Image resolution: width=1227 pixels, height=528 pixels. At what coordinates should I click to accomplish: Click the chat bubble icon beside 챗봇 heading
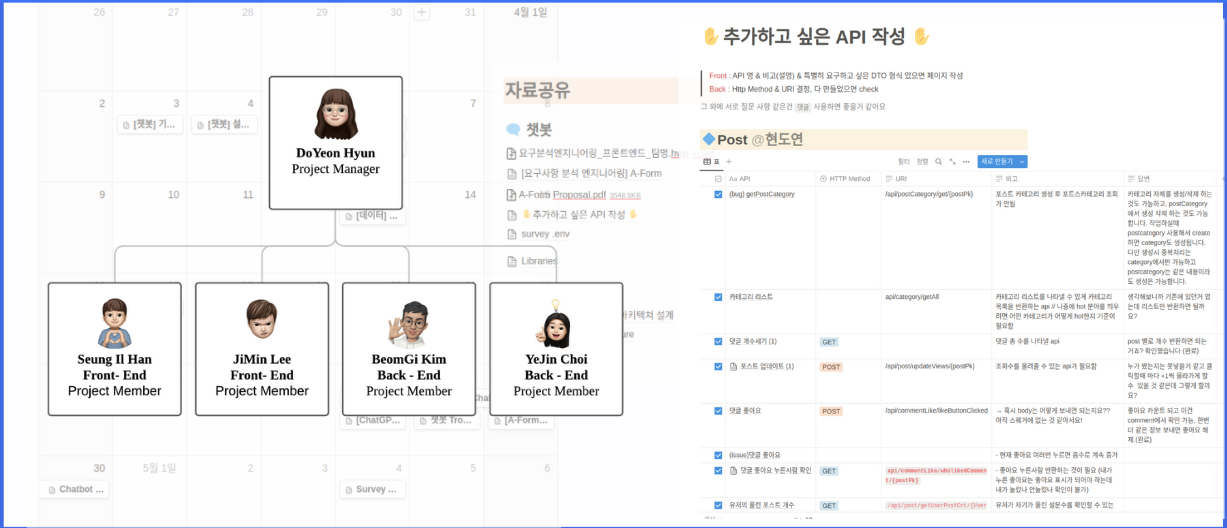(x=513, y=130)
